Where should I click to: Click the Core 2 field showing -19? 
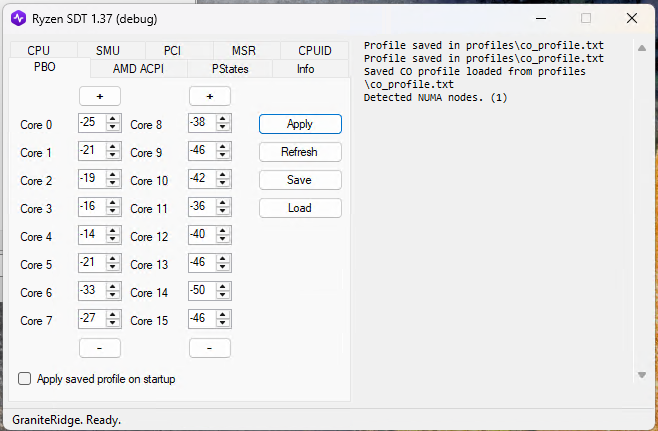point(92,179)
